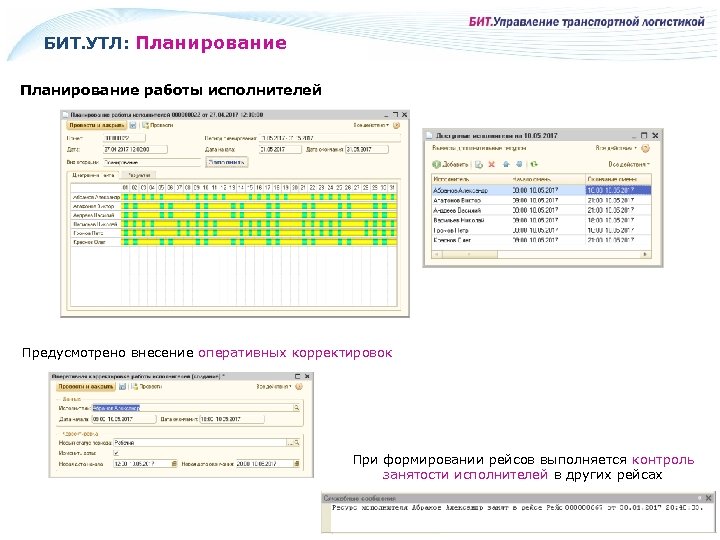Click the Заполнить button
Image resolution: width=720 pixels, height=540 pixels.
pyautogui.click(x=226, y=162)
